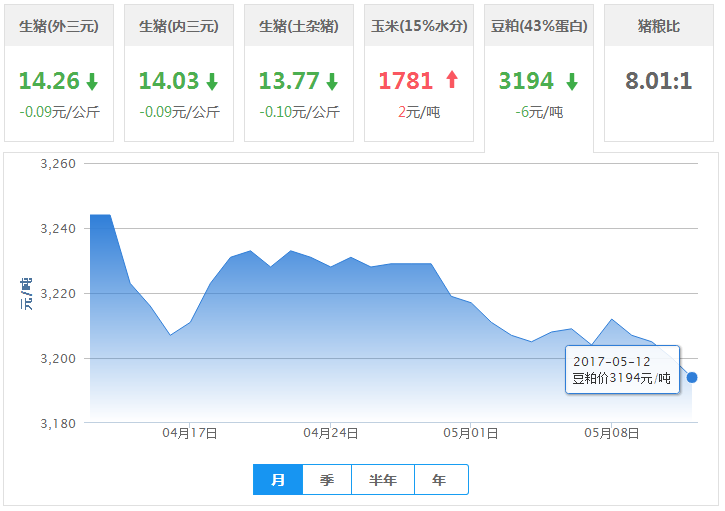Click the 04月24日 x-axis label
The image size is (725, 511).
[331, 433]
